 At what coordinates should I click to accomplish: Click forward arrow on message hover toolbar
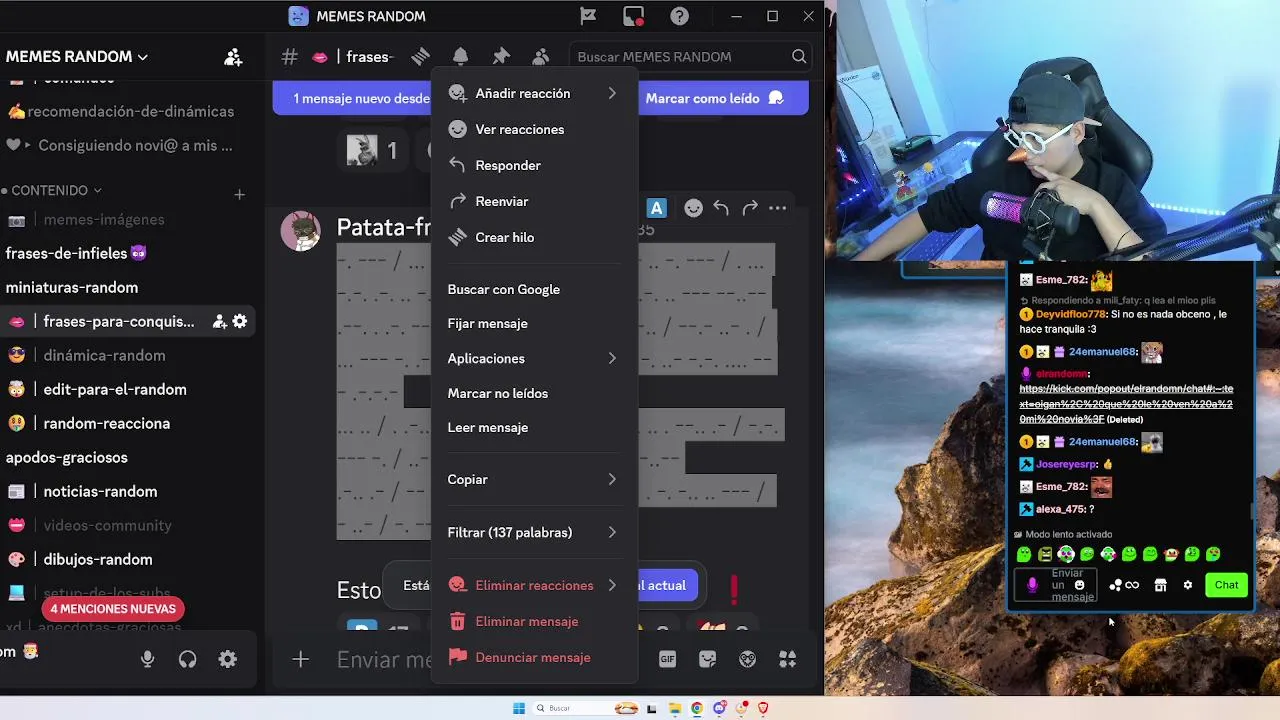(749, 208)
